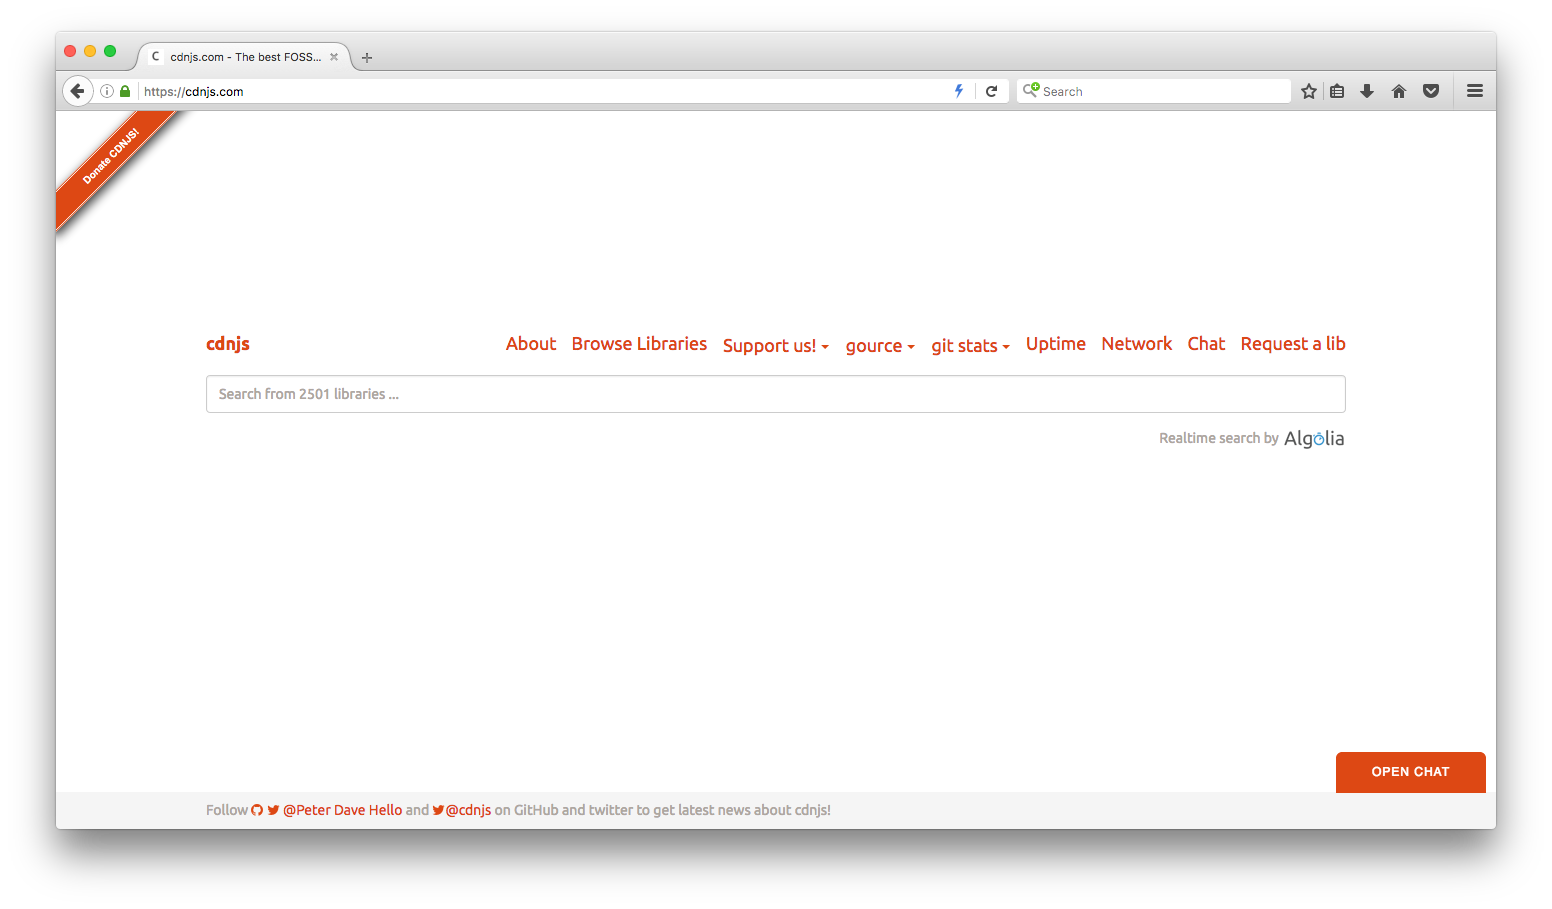Go back with the browser back arrow
This screenshot has height=909, width=1552.
[78, 91]
